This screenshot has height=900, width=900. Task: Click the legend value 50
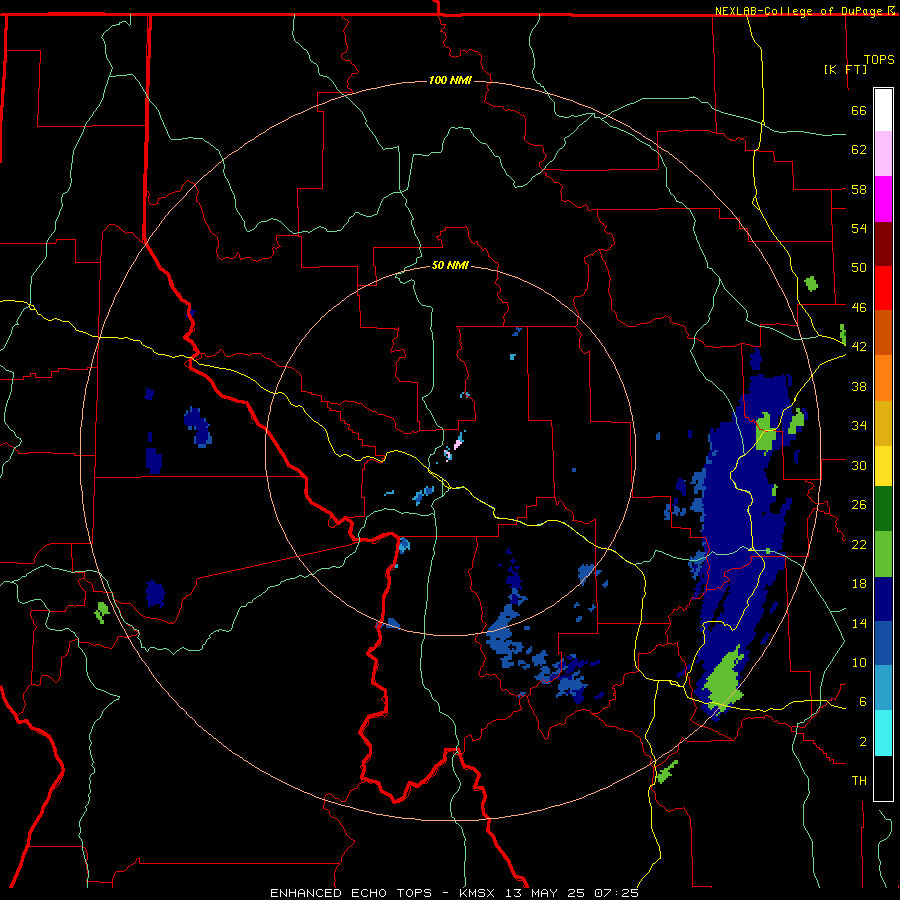point(859,267)
